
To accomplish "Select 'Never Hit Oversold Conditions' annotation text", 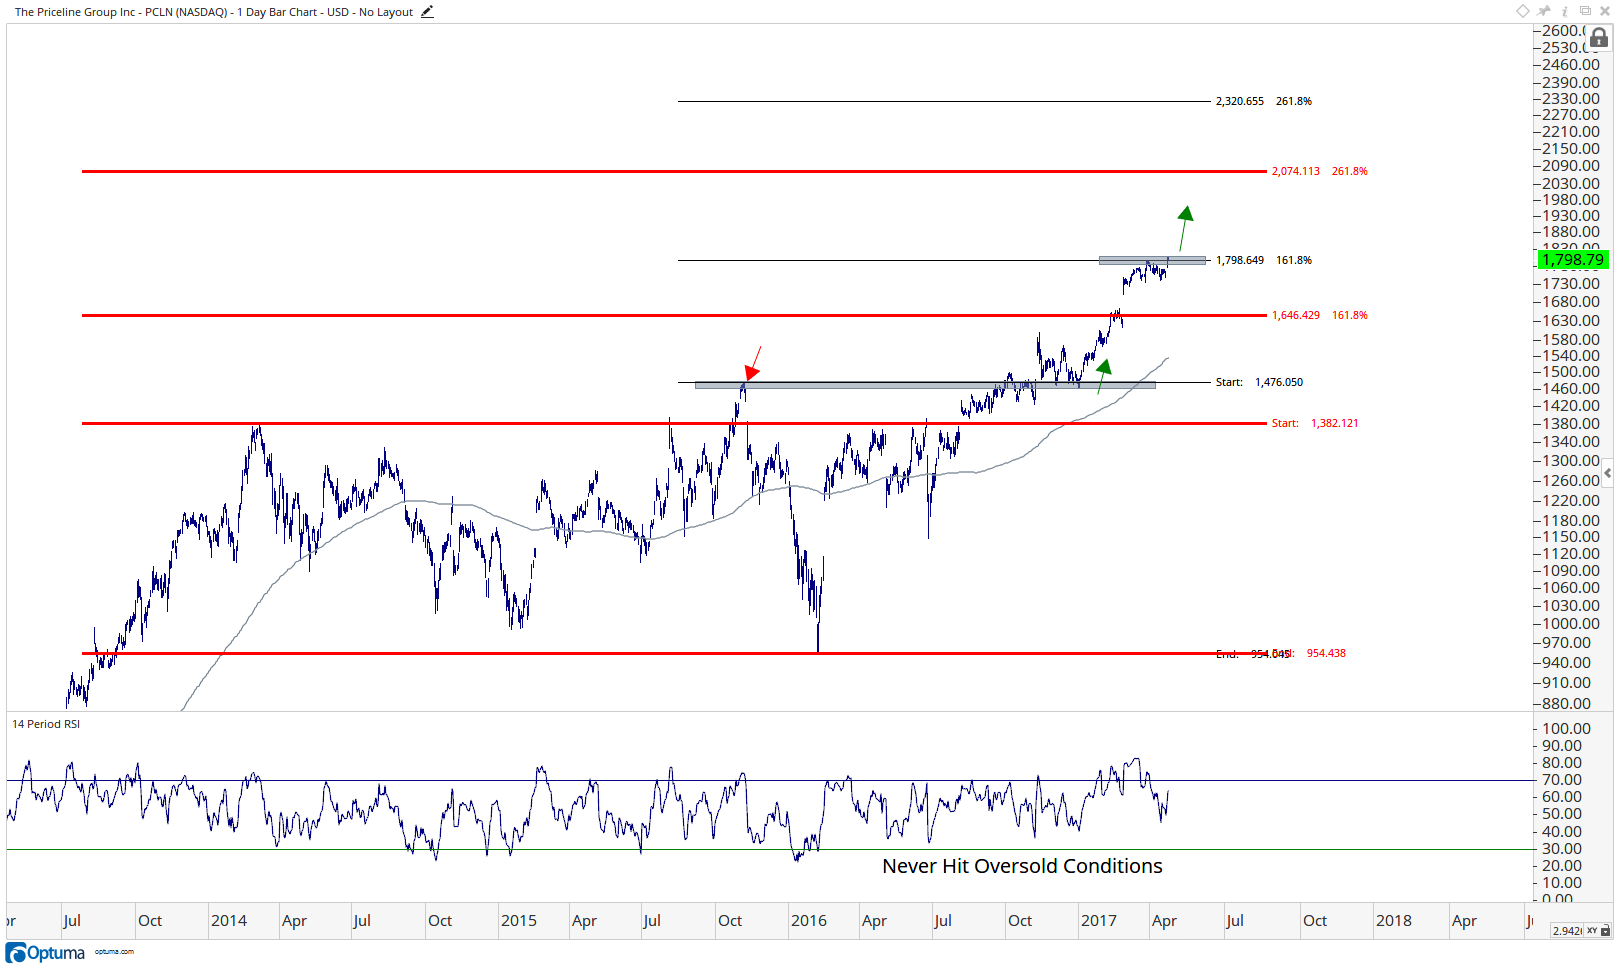I will (x=1022, y=866).
